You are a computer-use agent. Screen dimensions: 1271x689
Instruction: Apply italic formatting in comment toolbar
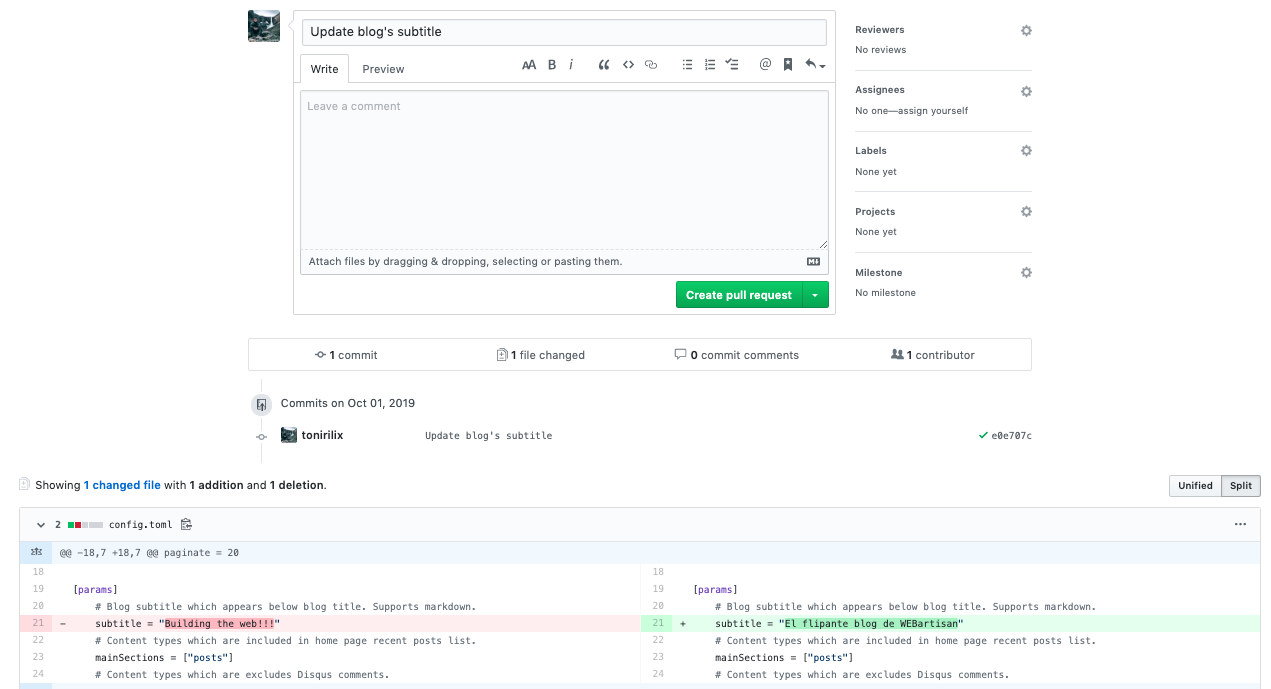tap(571, 65)
